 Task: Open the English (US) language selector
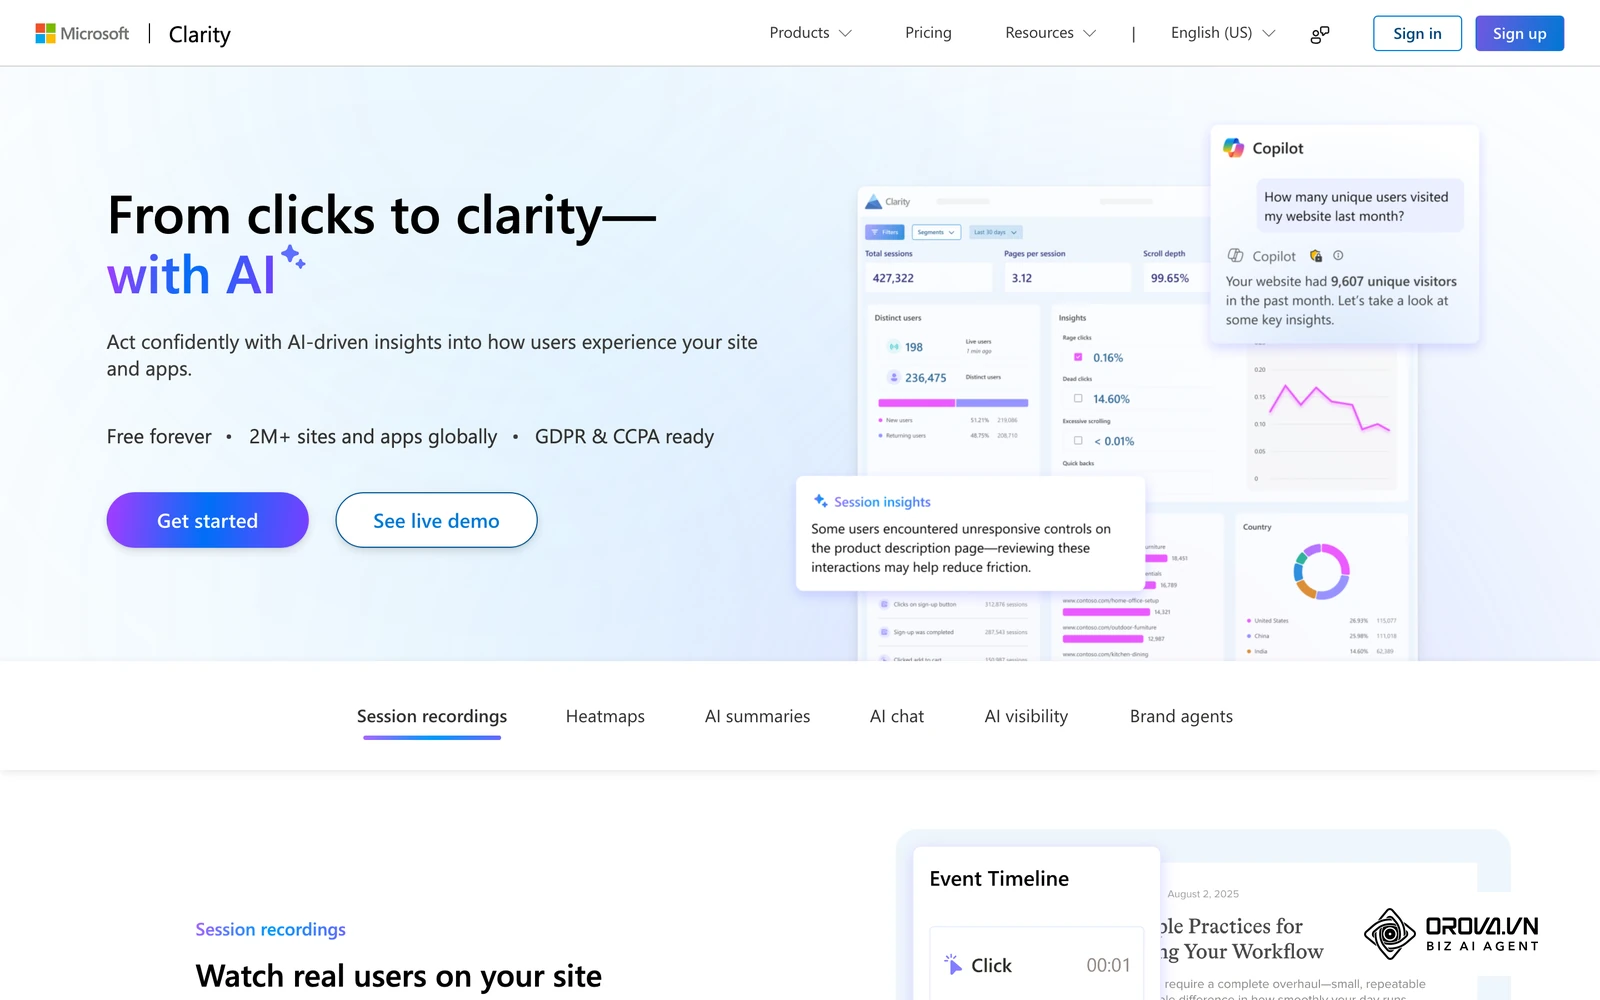(1223, 33)
